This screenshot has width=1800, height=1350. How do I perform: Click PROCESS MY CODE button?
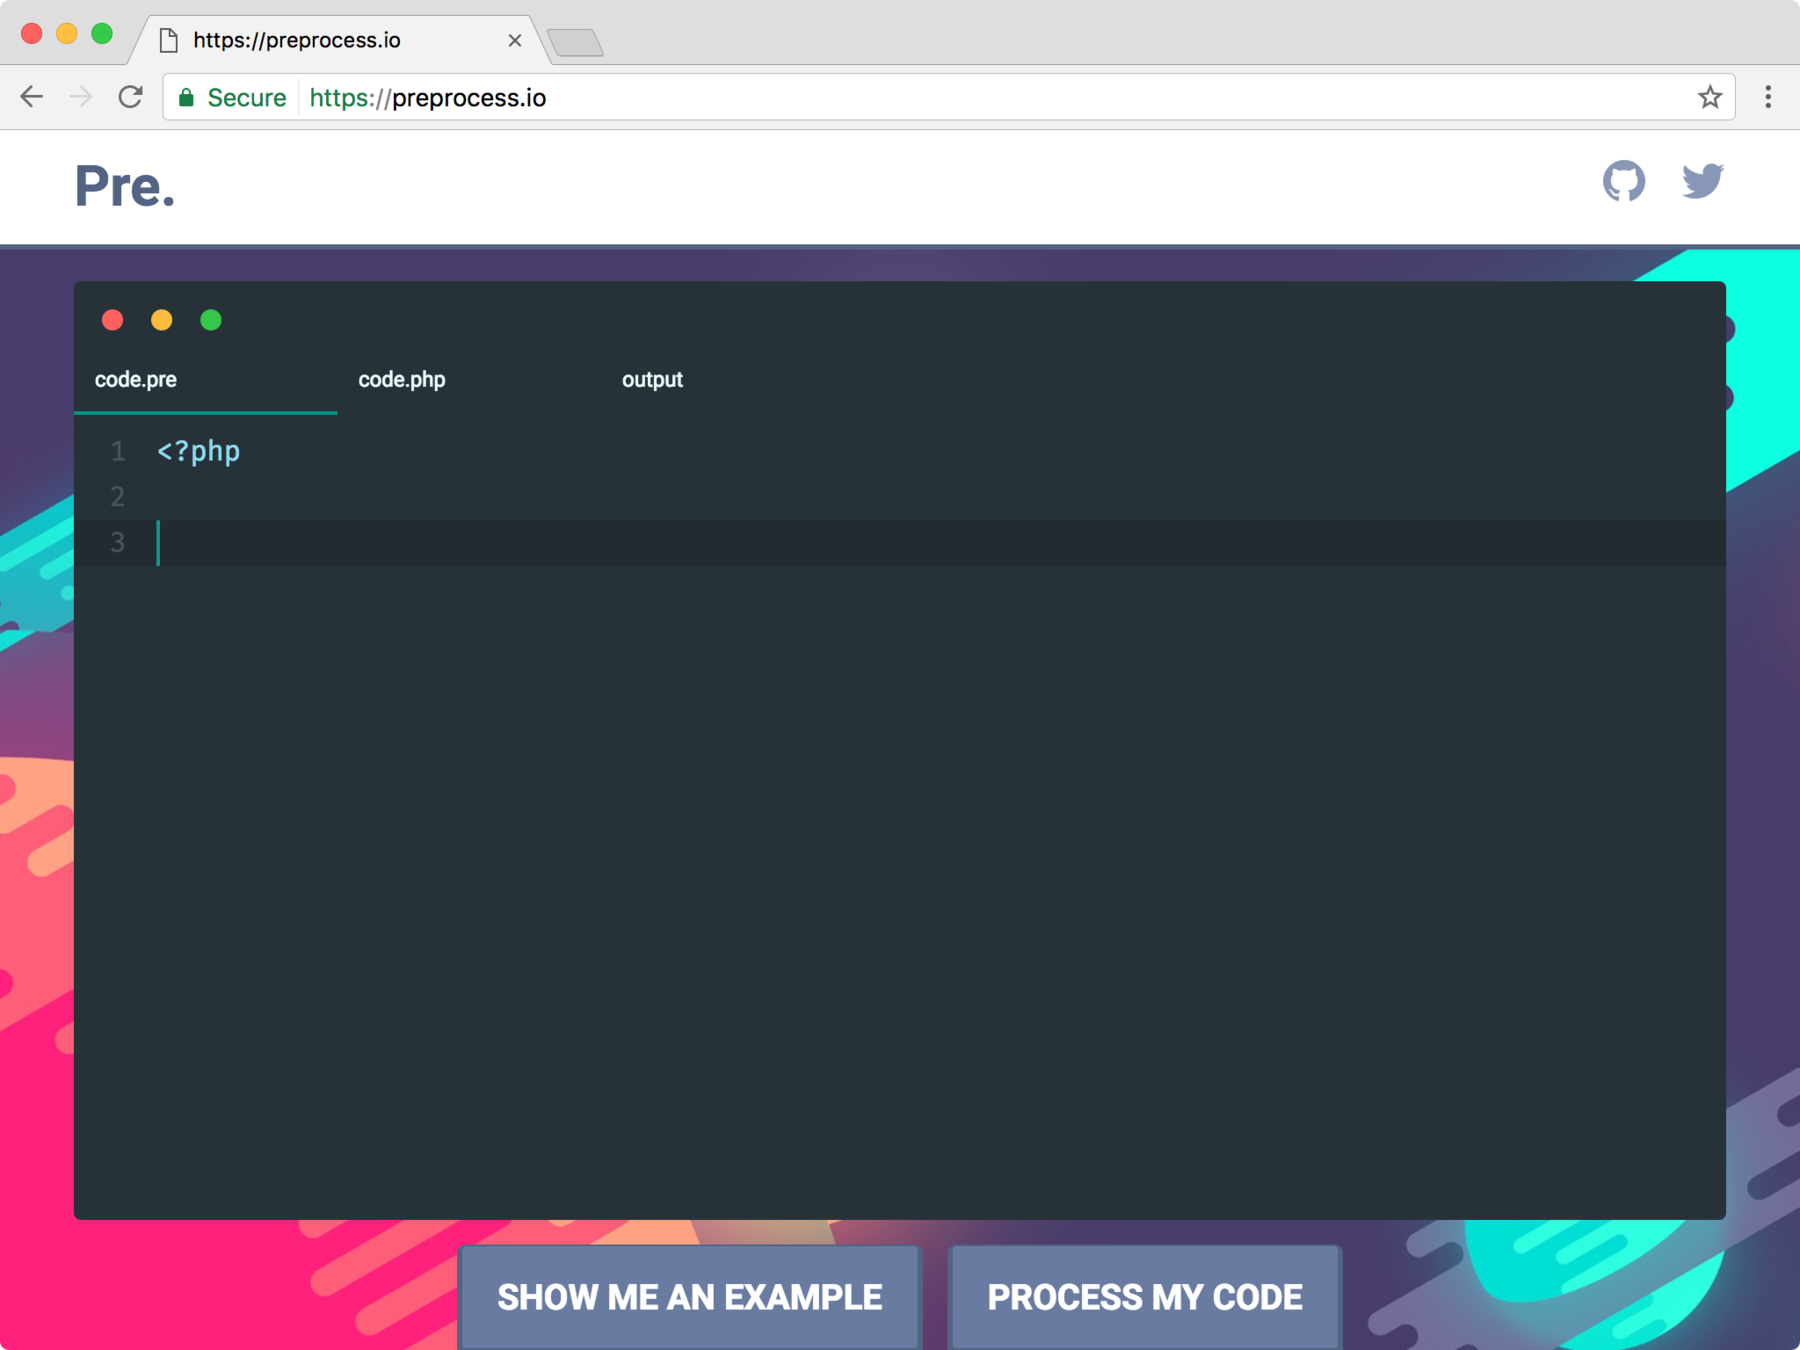pyautogui.click(x=1145, y=1297)
